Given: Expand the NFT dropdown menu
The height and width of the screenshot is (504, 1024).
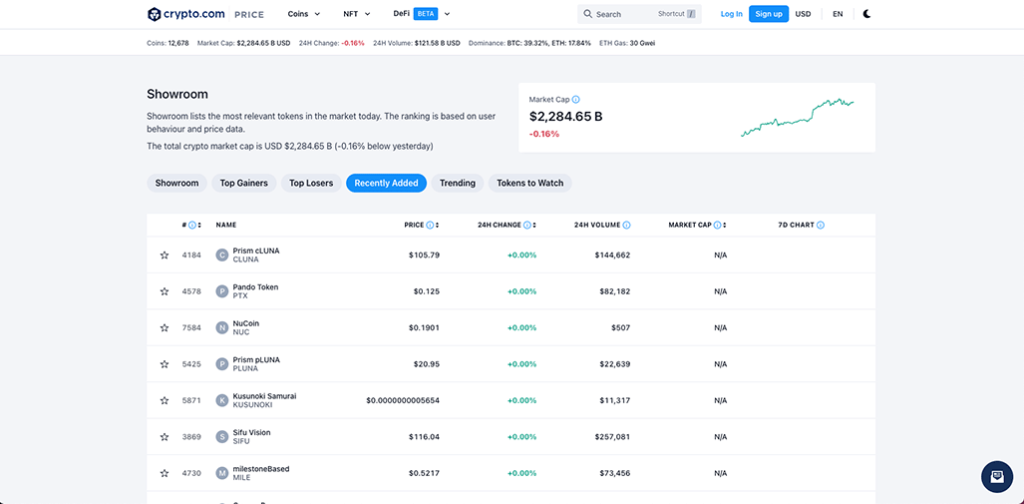Looking at the screenshot, I should point(357,14).
